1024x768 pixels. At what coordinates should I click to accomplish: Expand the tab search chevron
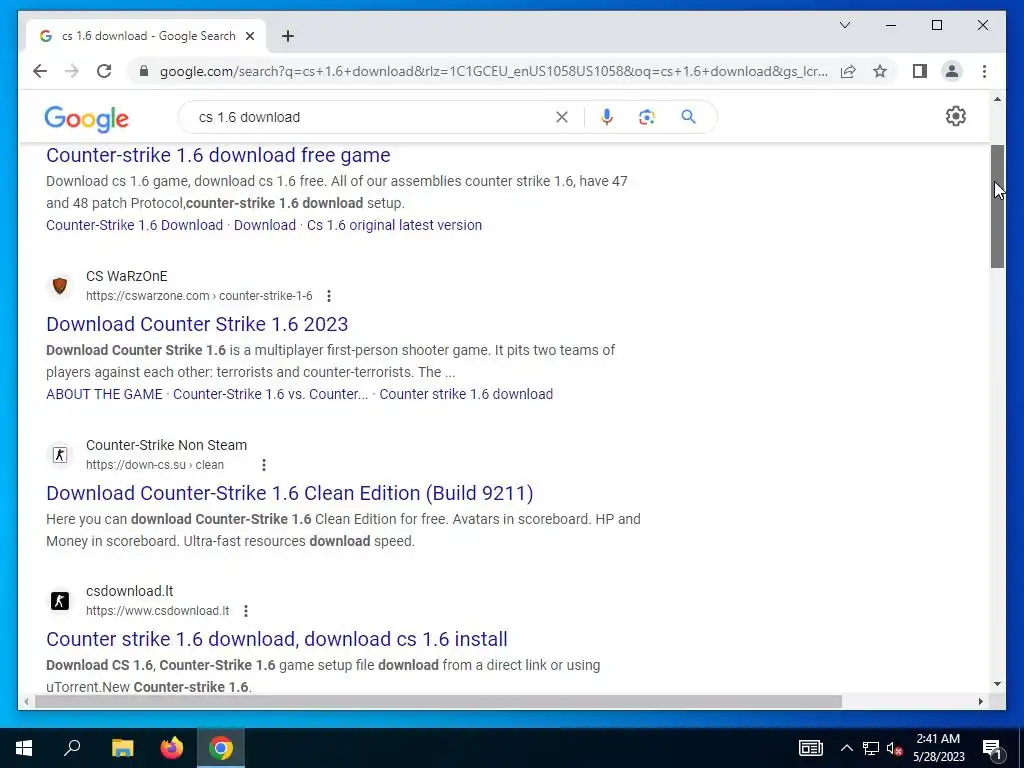844,25
